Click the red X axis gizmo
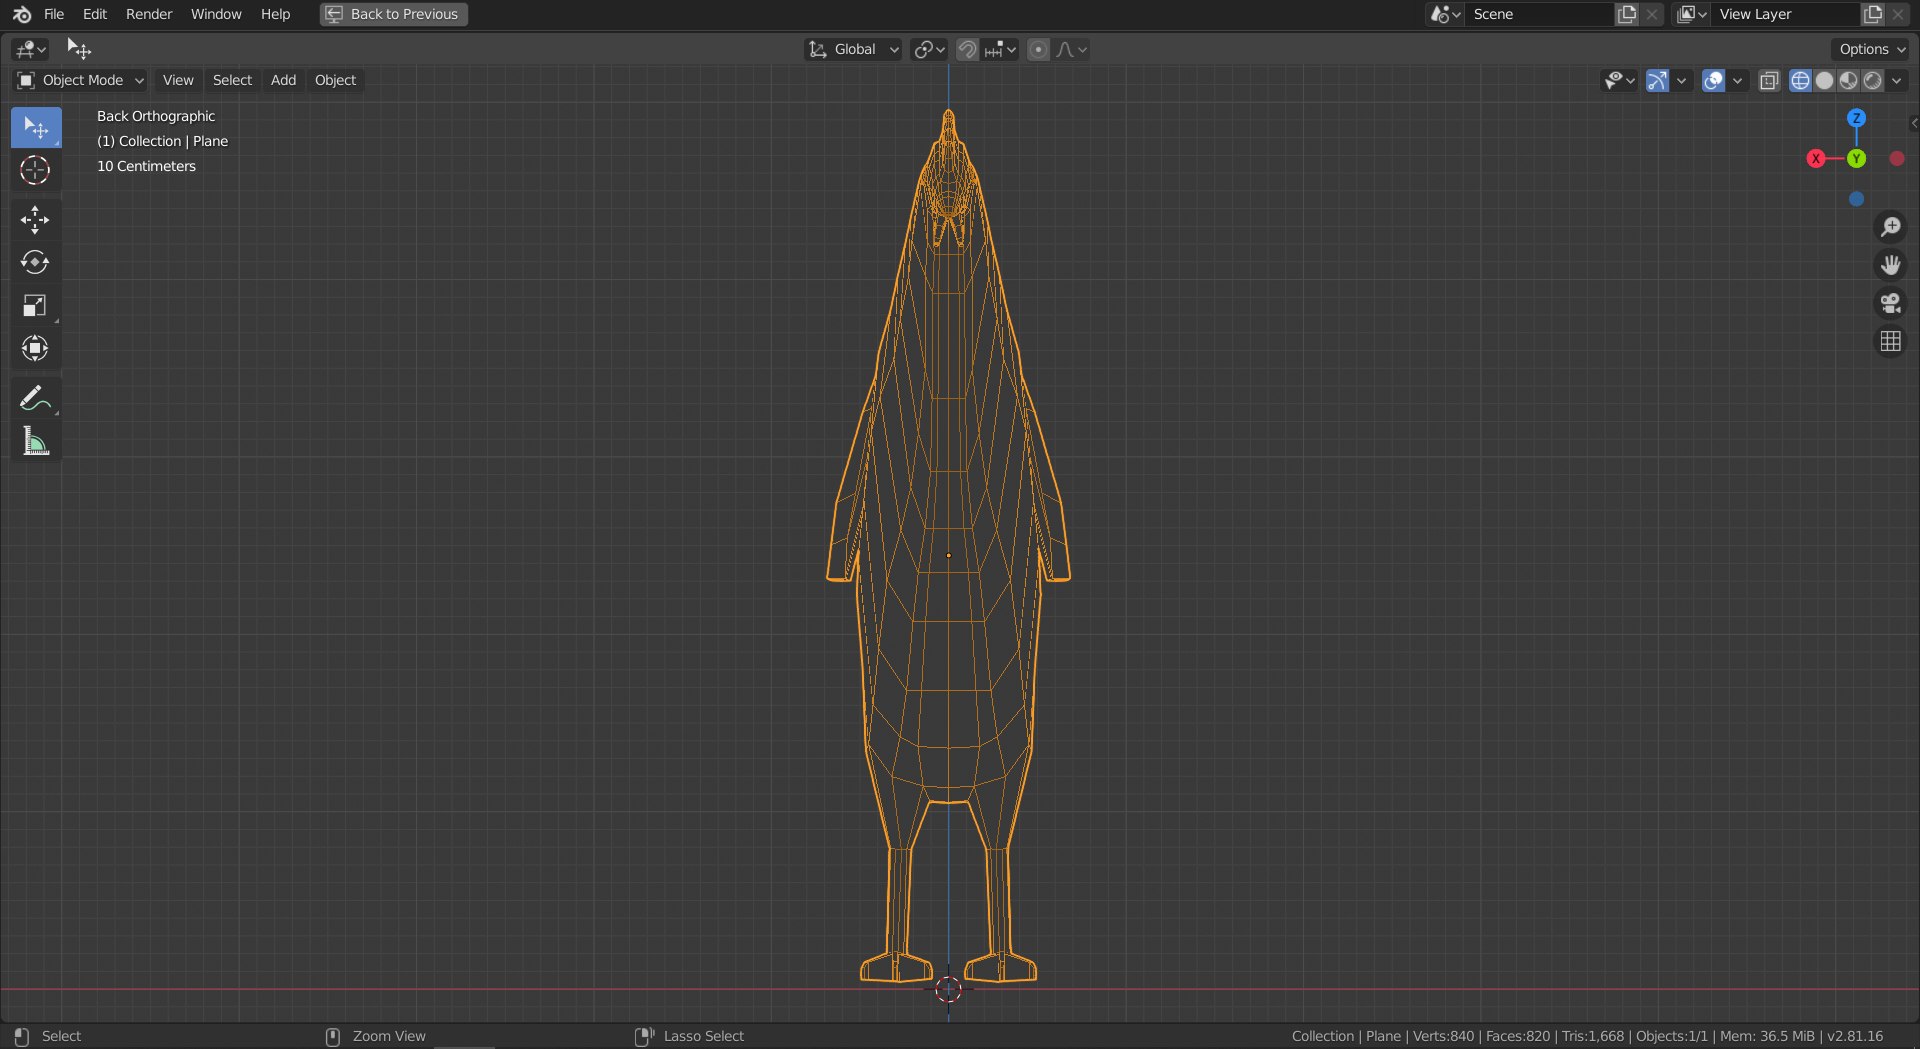 point(1816,159)
